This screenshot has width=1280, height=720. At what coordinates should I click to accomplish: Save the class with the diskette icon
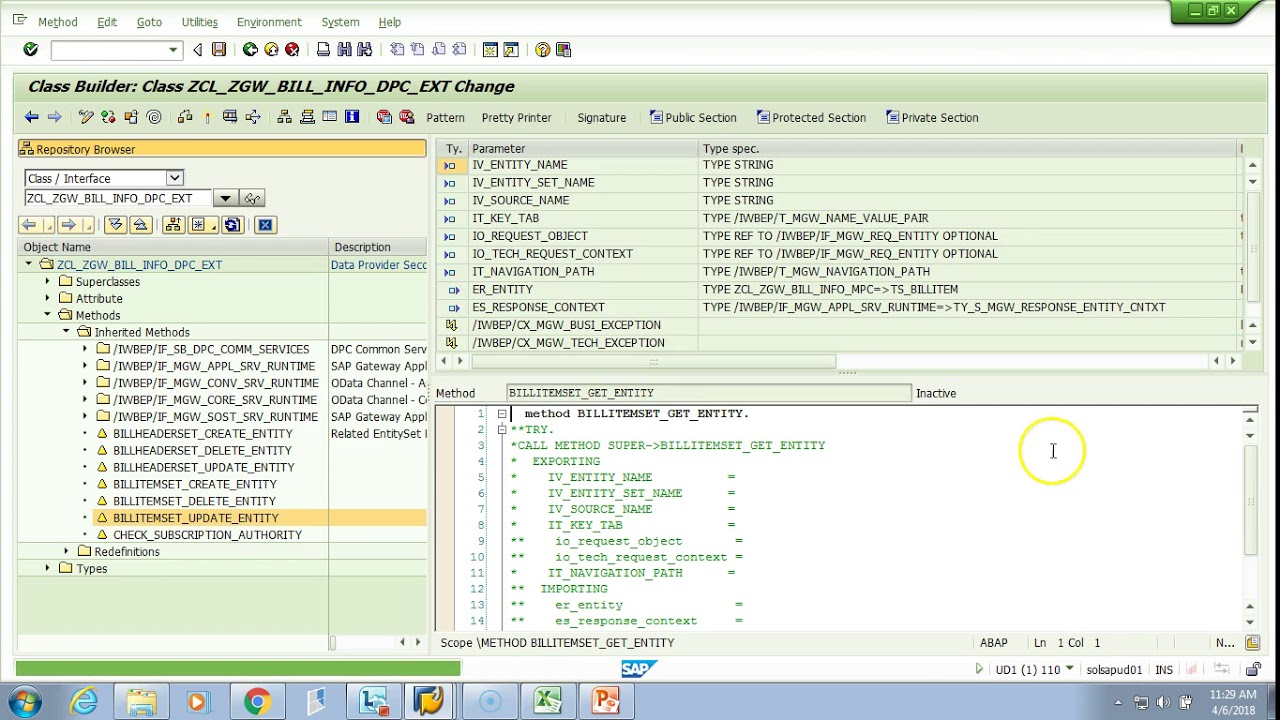[x=219, y=49]
